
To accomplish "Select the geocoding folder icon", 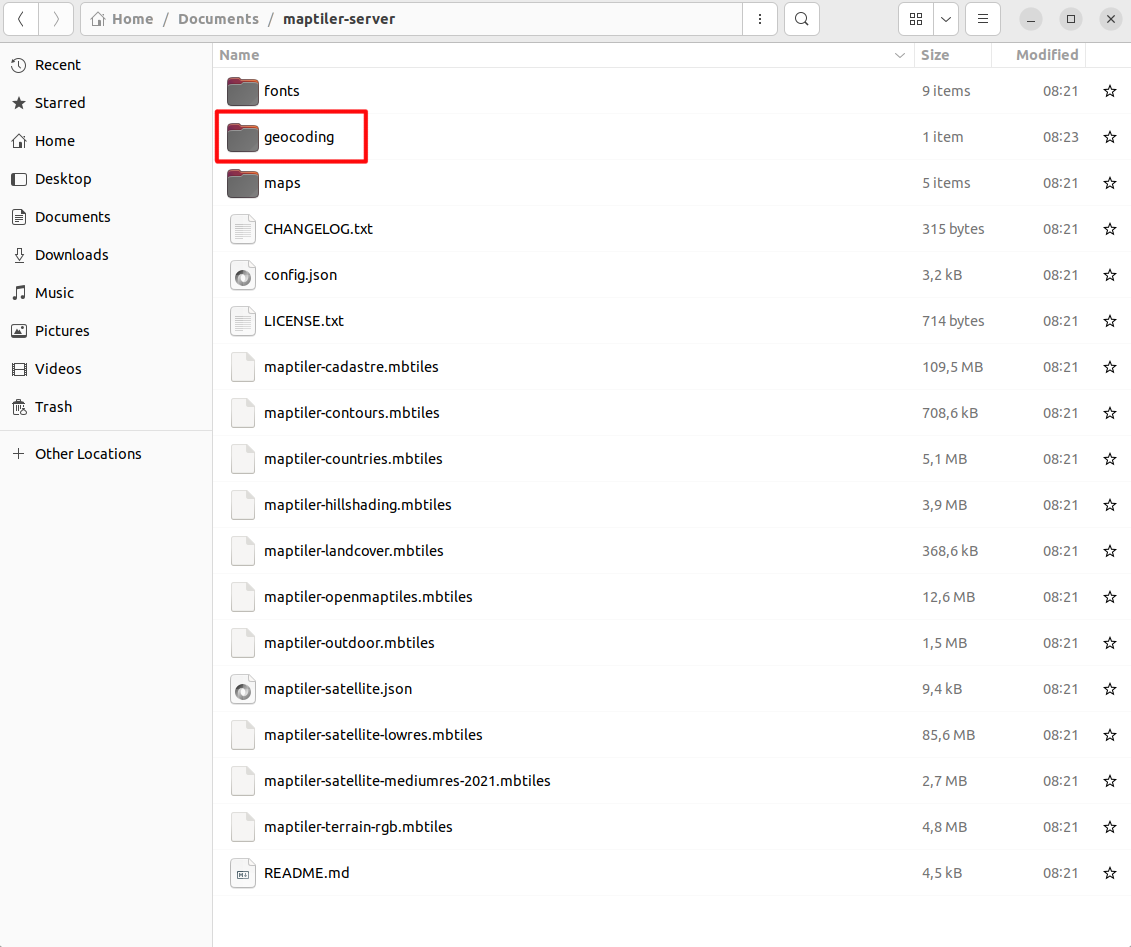I will tap(242, 137).
